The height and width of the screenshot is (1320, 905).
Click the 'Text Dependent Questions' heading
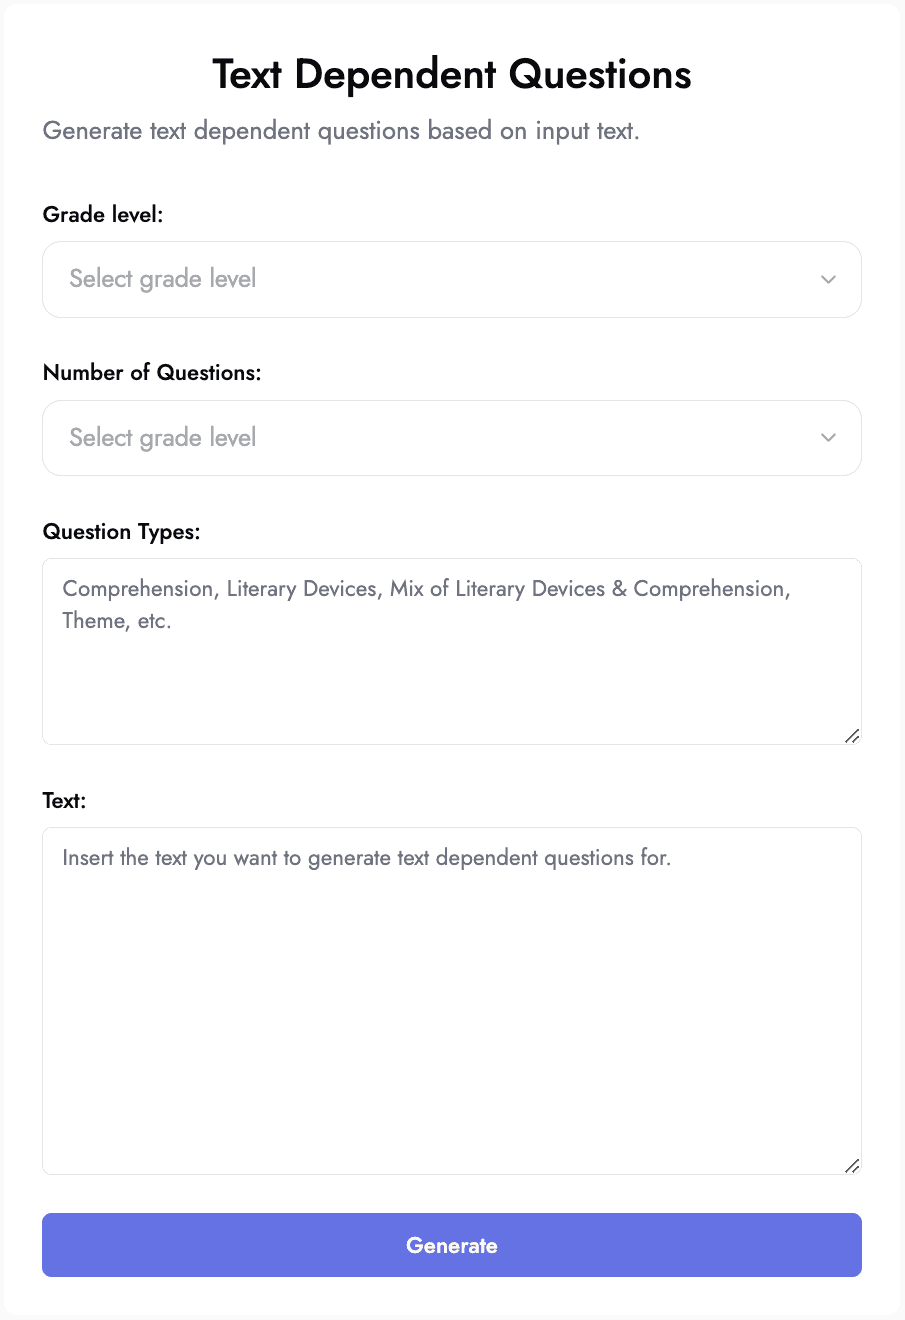pyautogui.click(x=452, y=75)
